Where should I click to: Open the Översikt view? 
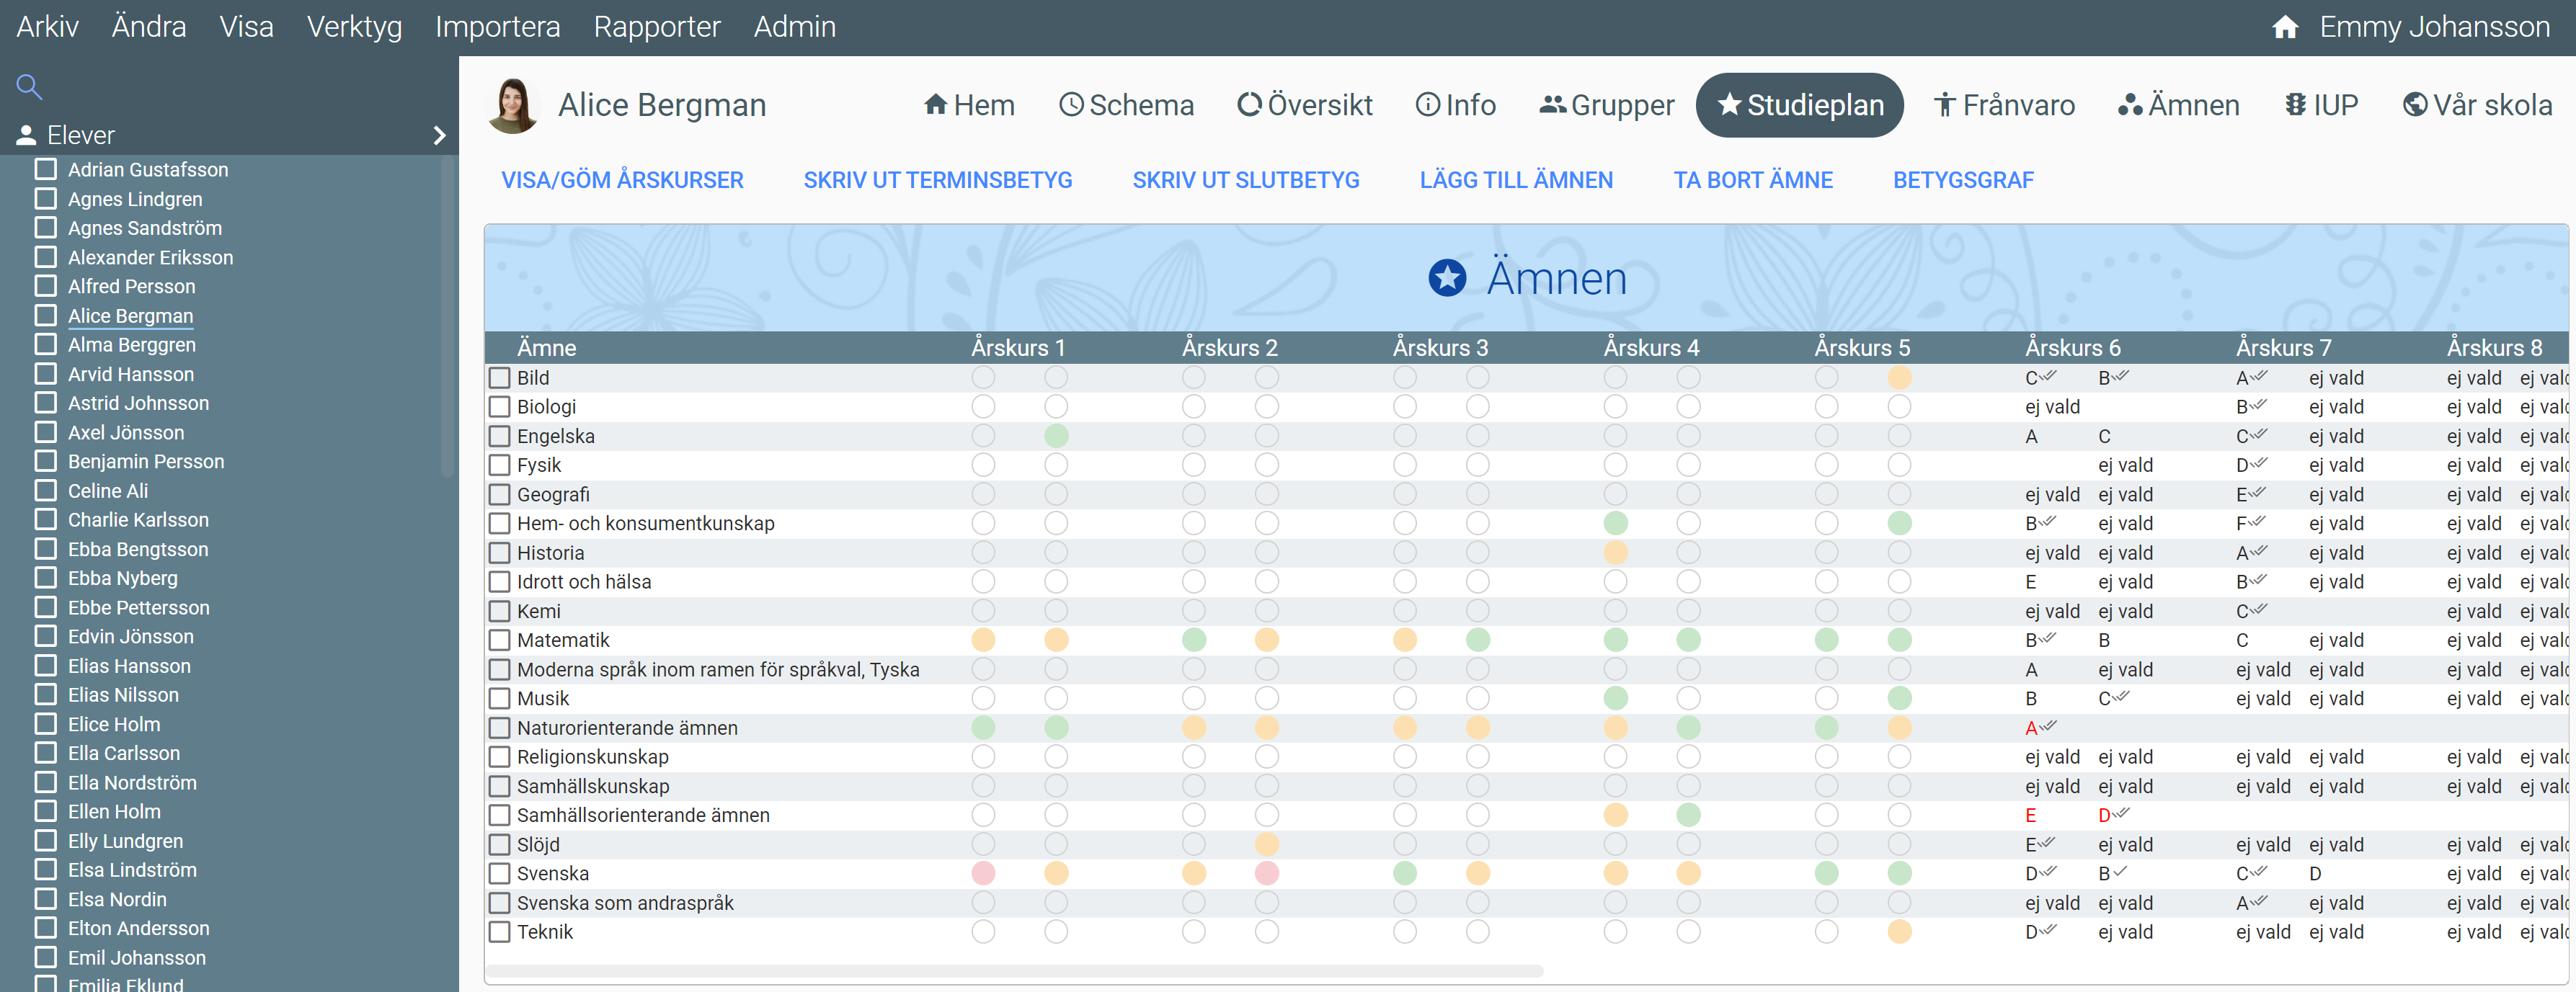[x=1305, y=105]
